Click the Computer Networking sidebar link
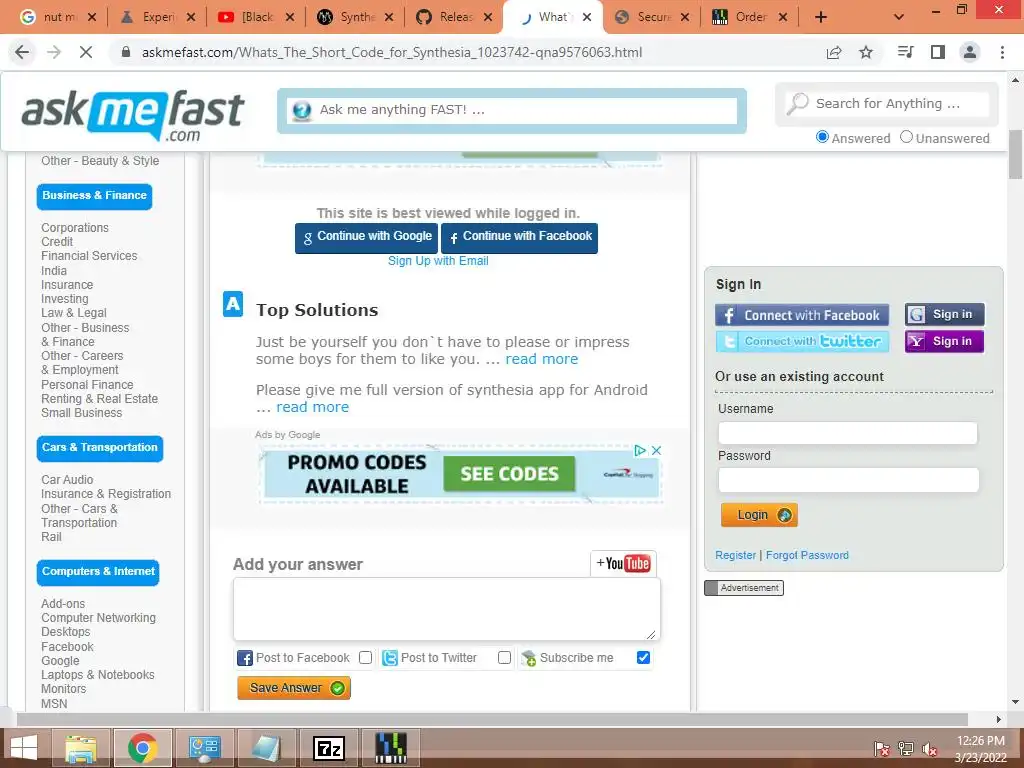Viewport: 1024px width, 768px height. pos(99,618)
